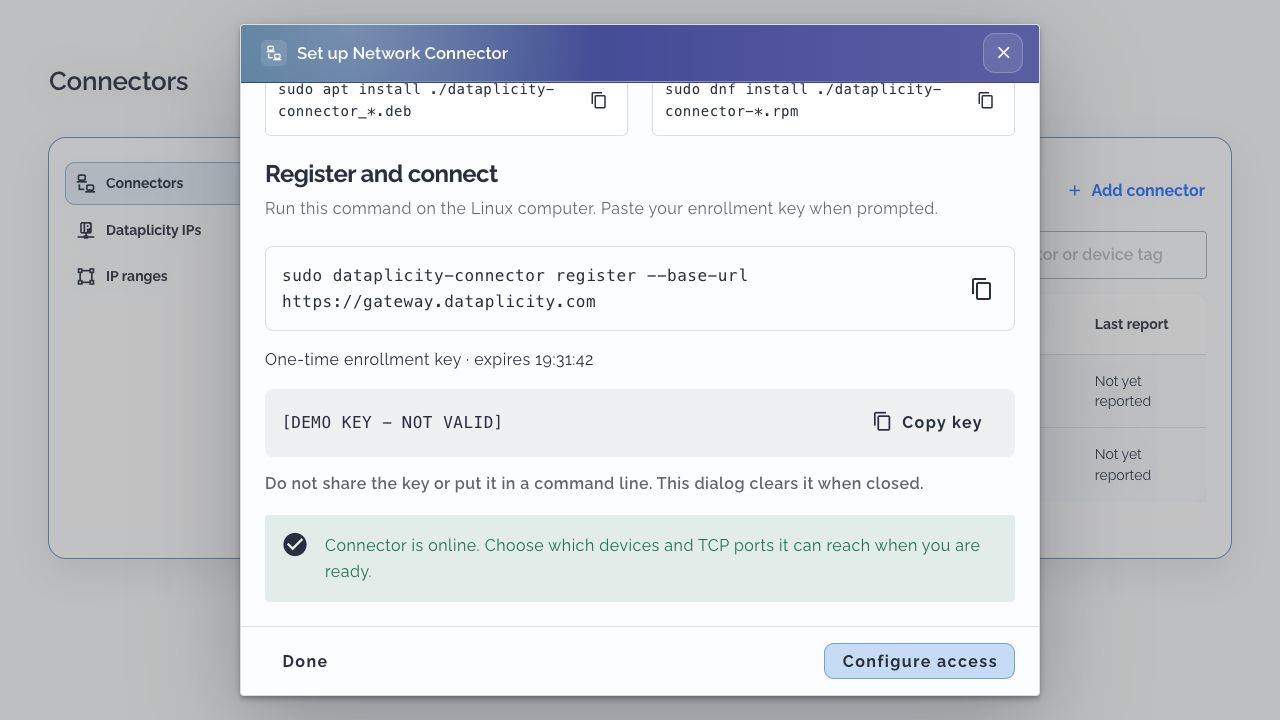Click the second 'Not yet reported' cell

(x=1123, y=464)
